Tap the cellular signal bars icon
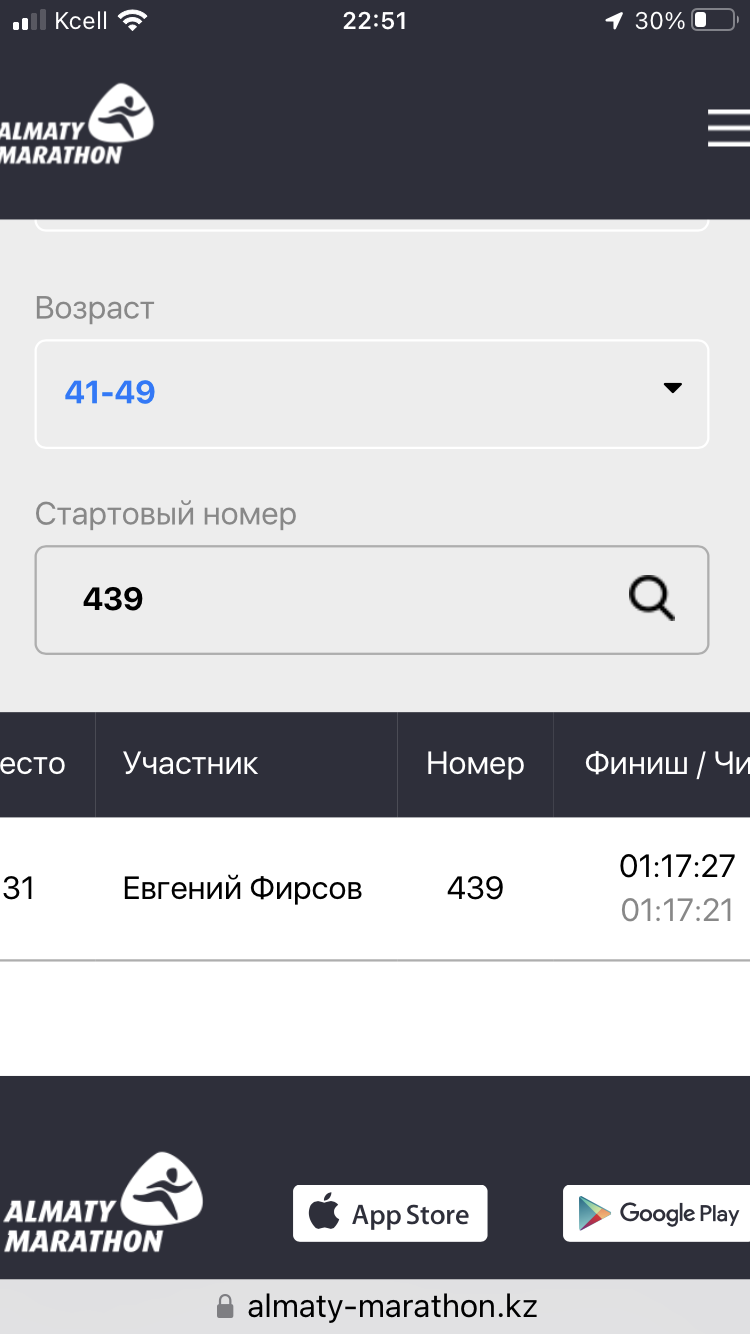 click(x=29, y=21)
